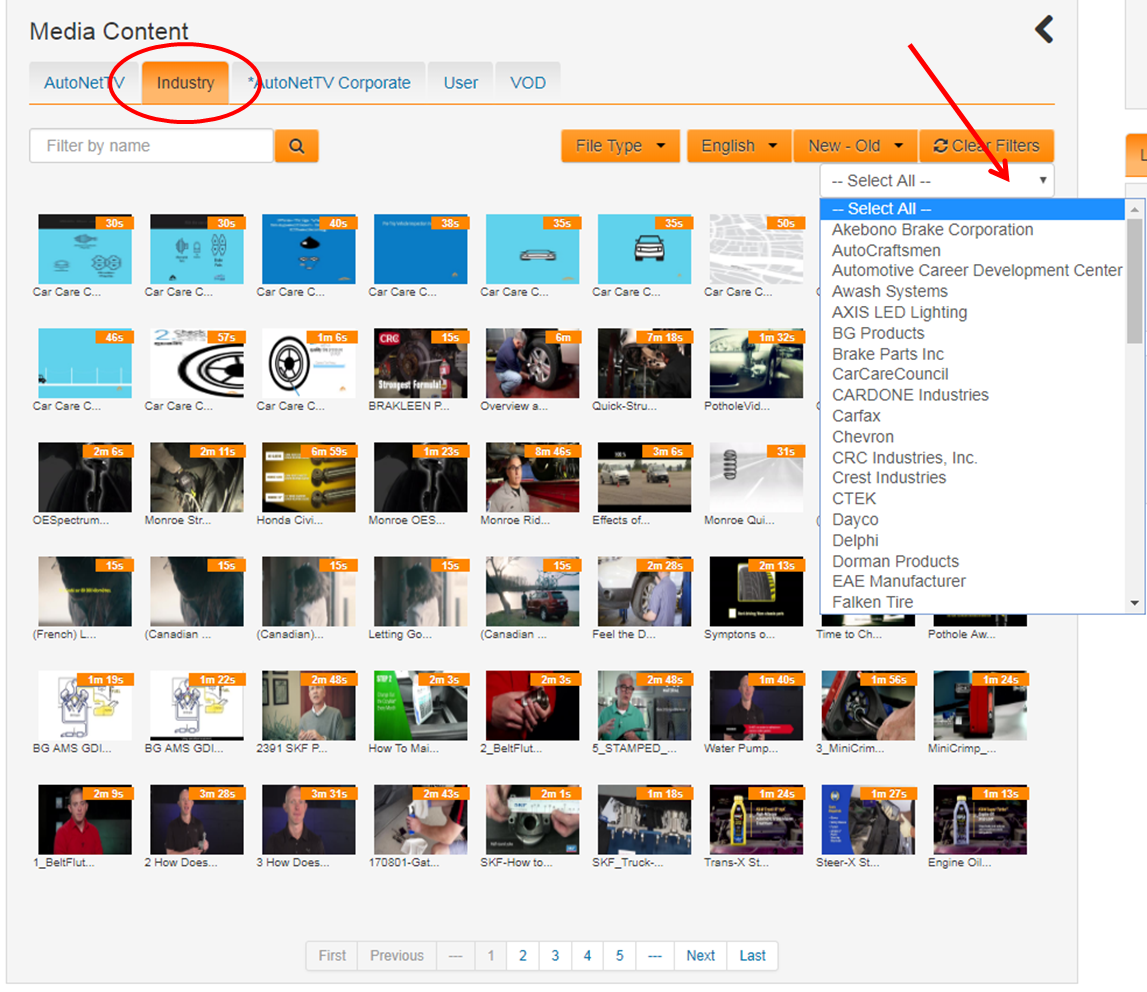This screenshot has width=1147, height=992.
Task: Click the Clear Filters button
Action: tap(986, 146)
